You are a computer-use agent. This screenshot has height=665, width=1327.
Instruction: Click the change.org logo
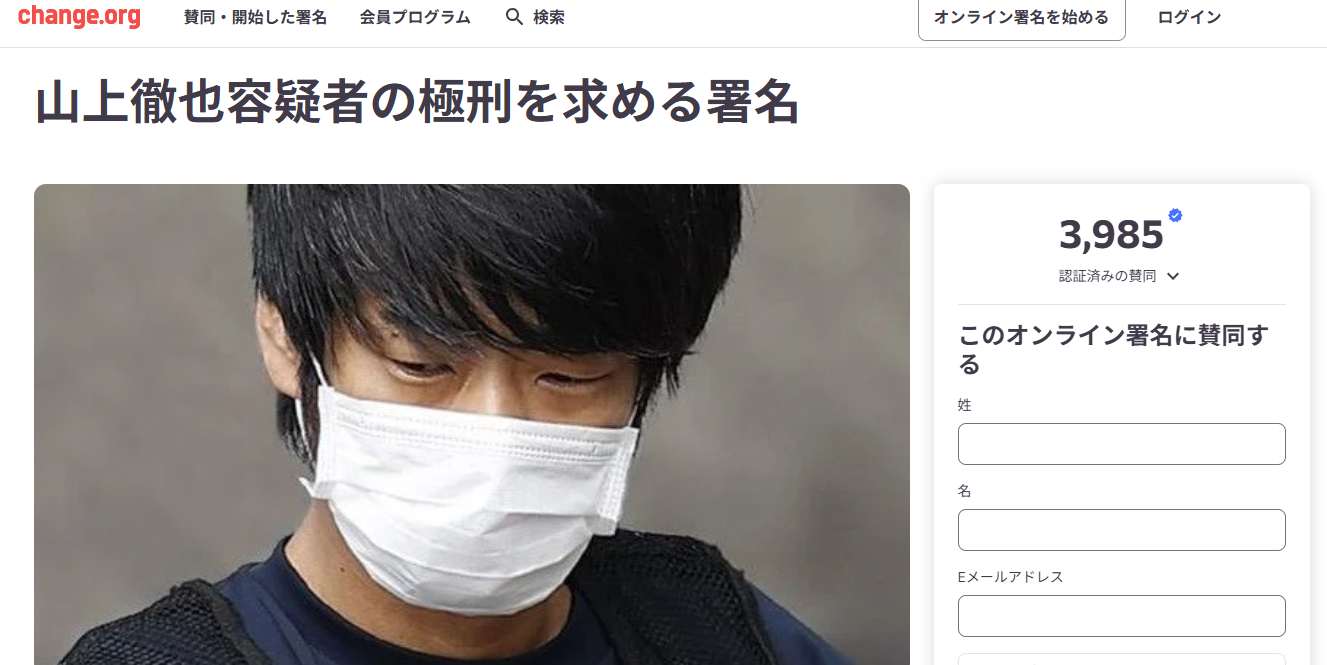pyautogui.click(x=79, y=16)
